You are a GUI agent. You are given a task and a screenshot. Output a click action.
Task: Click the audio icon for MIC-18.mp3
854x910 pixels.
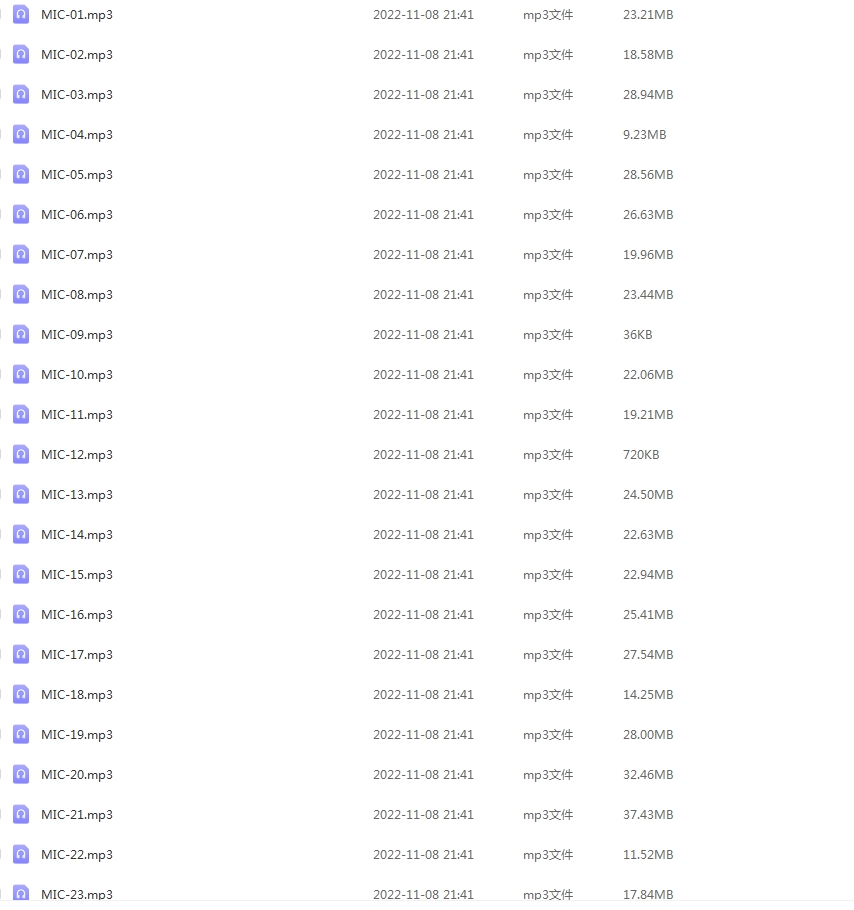[21, 695]
